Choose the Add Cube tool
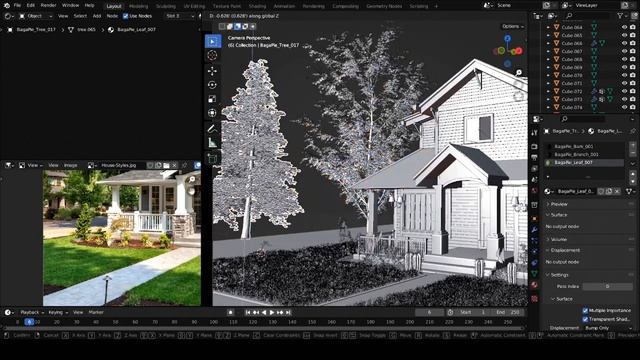This screenshot has width=640, height=360. 212,158
